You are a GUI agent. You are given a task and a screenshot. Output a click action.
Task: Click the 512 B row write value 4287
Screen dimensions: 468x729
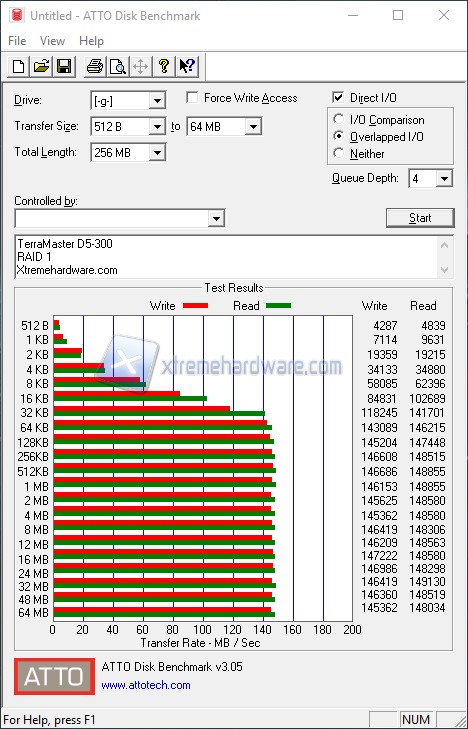[386, 326]
